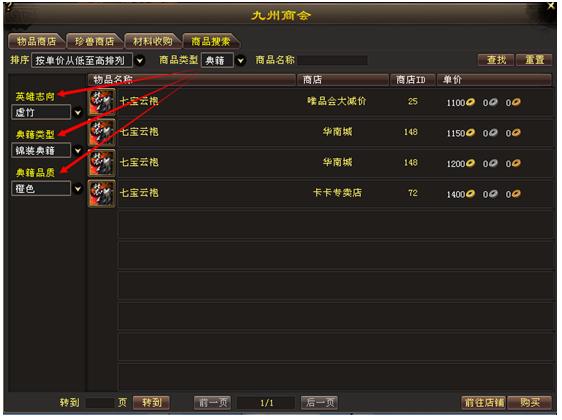Click the 前往店铺 button
This screenshot has width=562, height=420.
pos(484,402)
